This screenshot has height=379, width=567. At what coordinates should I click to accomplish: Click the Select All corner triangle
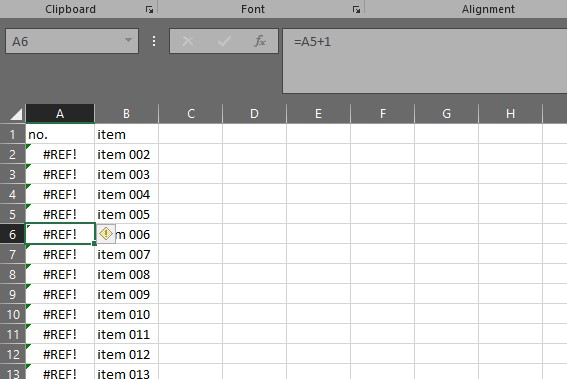(x=16, y=114)
